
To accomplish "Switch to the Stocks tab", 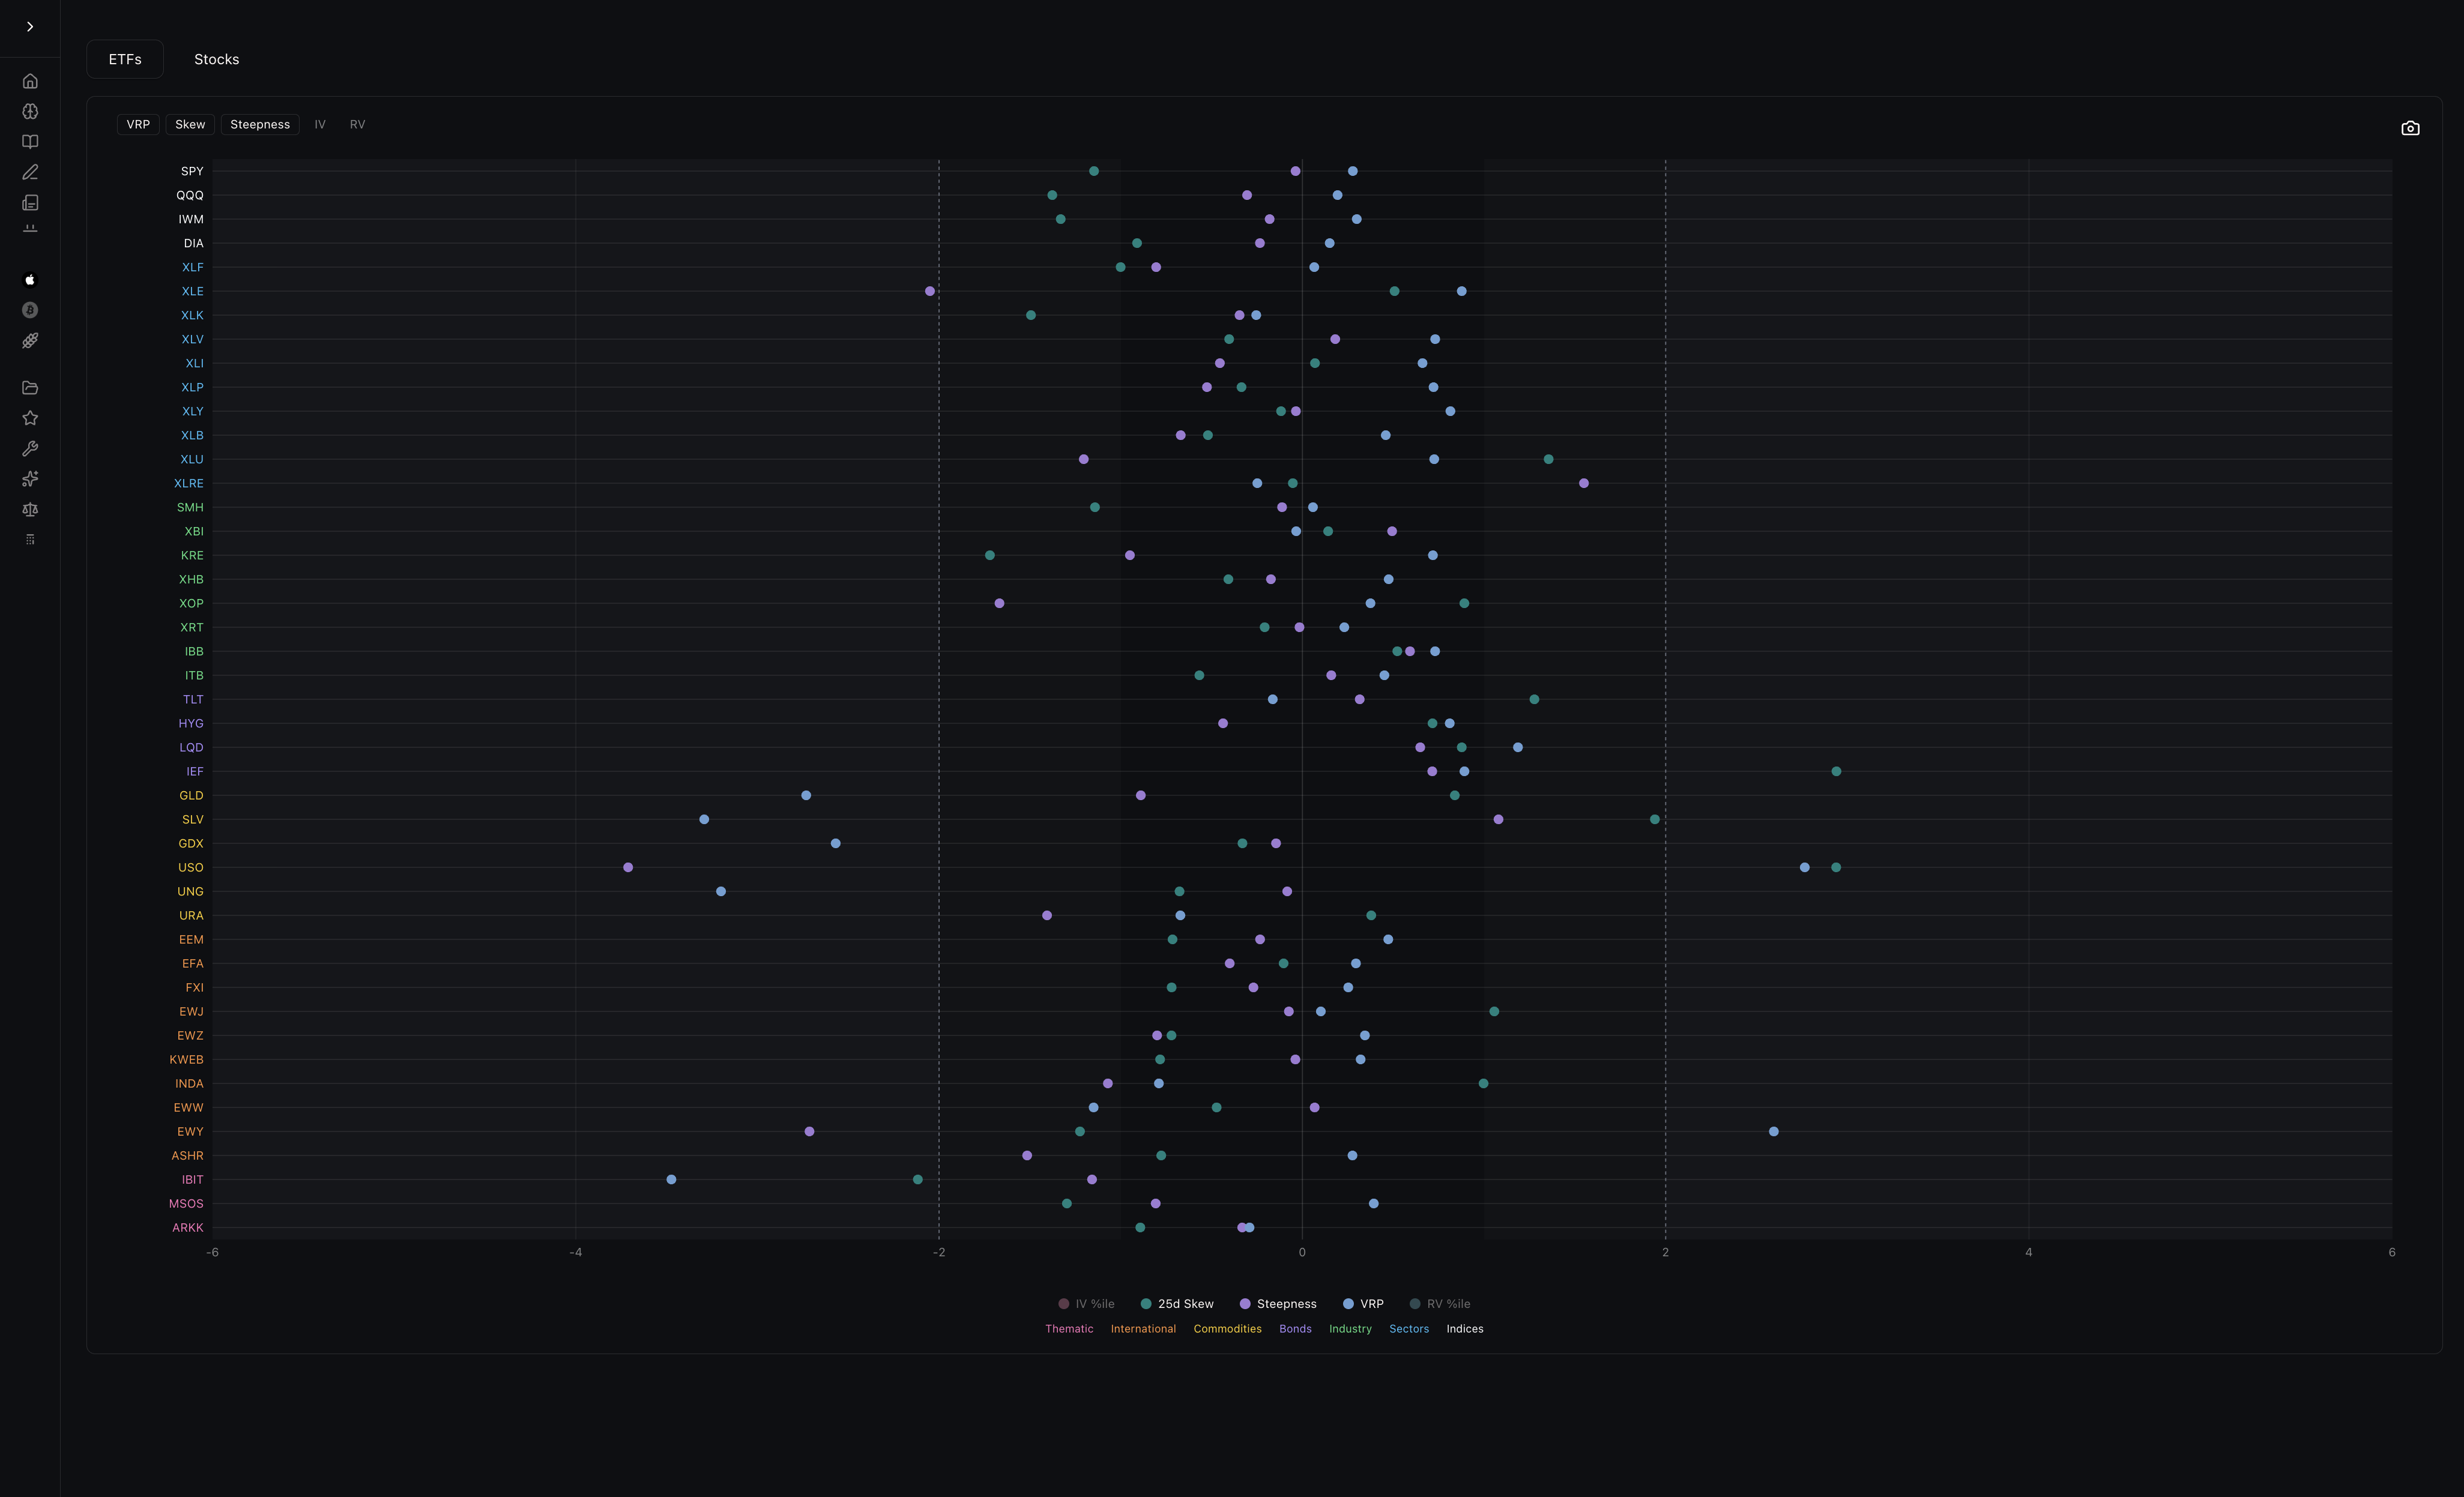I will [216, 60].
